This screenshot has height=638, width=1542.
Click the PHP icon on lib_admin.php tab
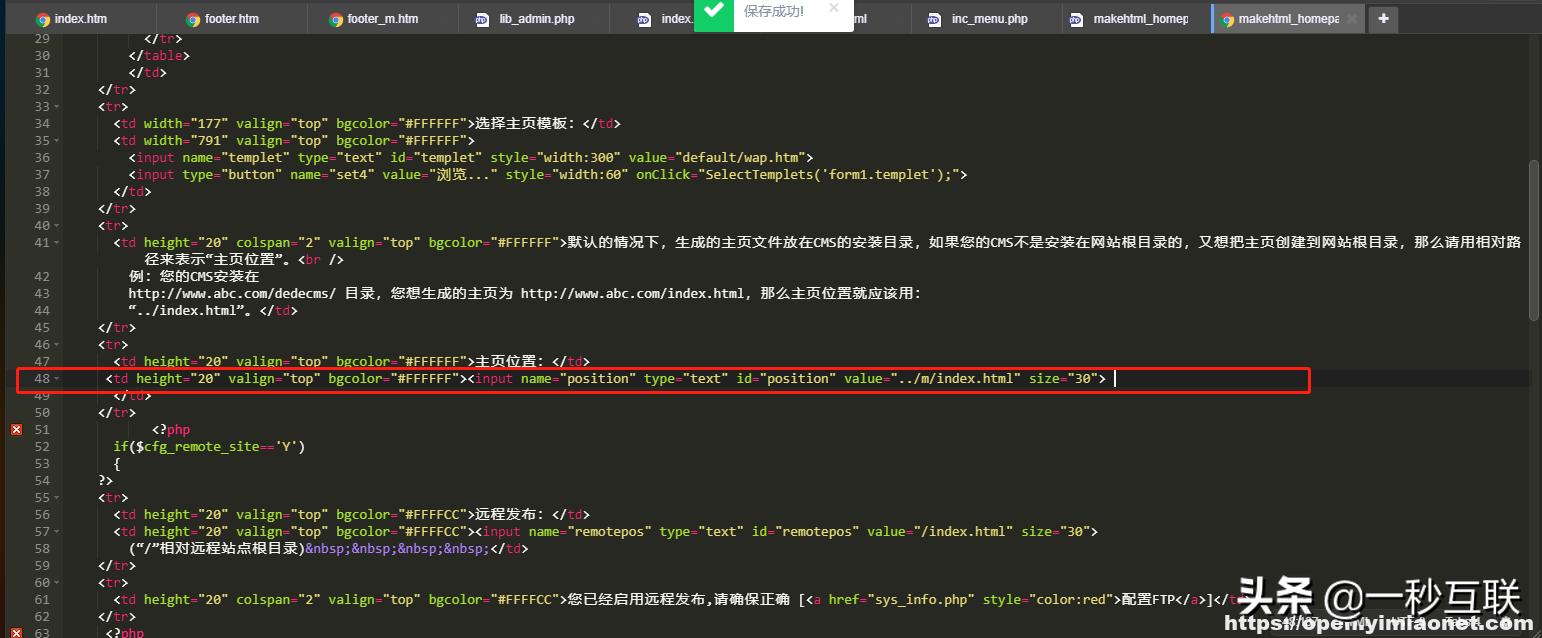tap(481, 18)
